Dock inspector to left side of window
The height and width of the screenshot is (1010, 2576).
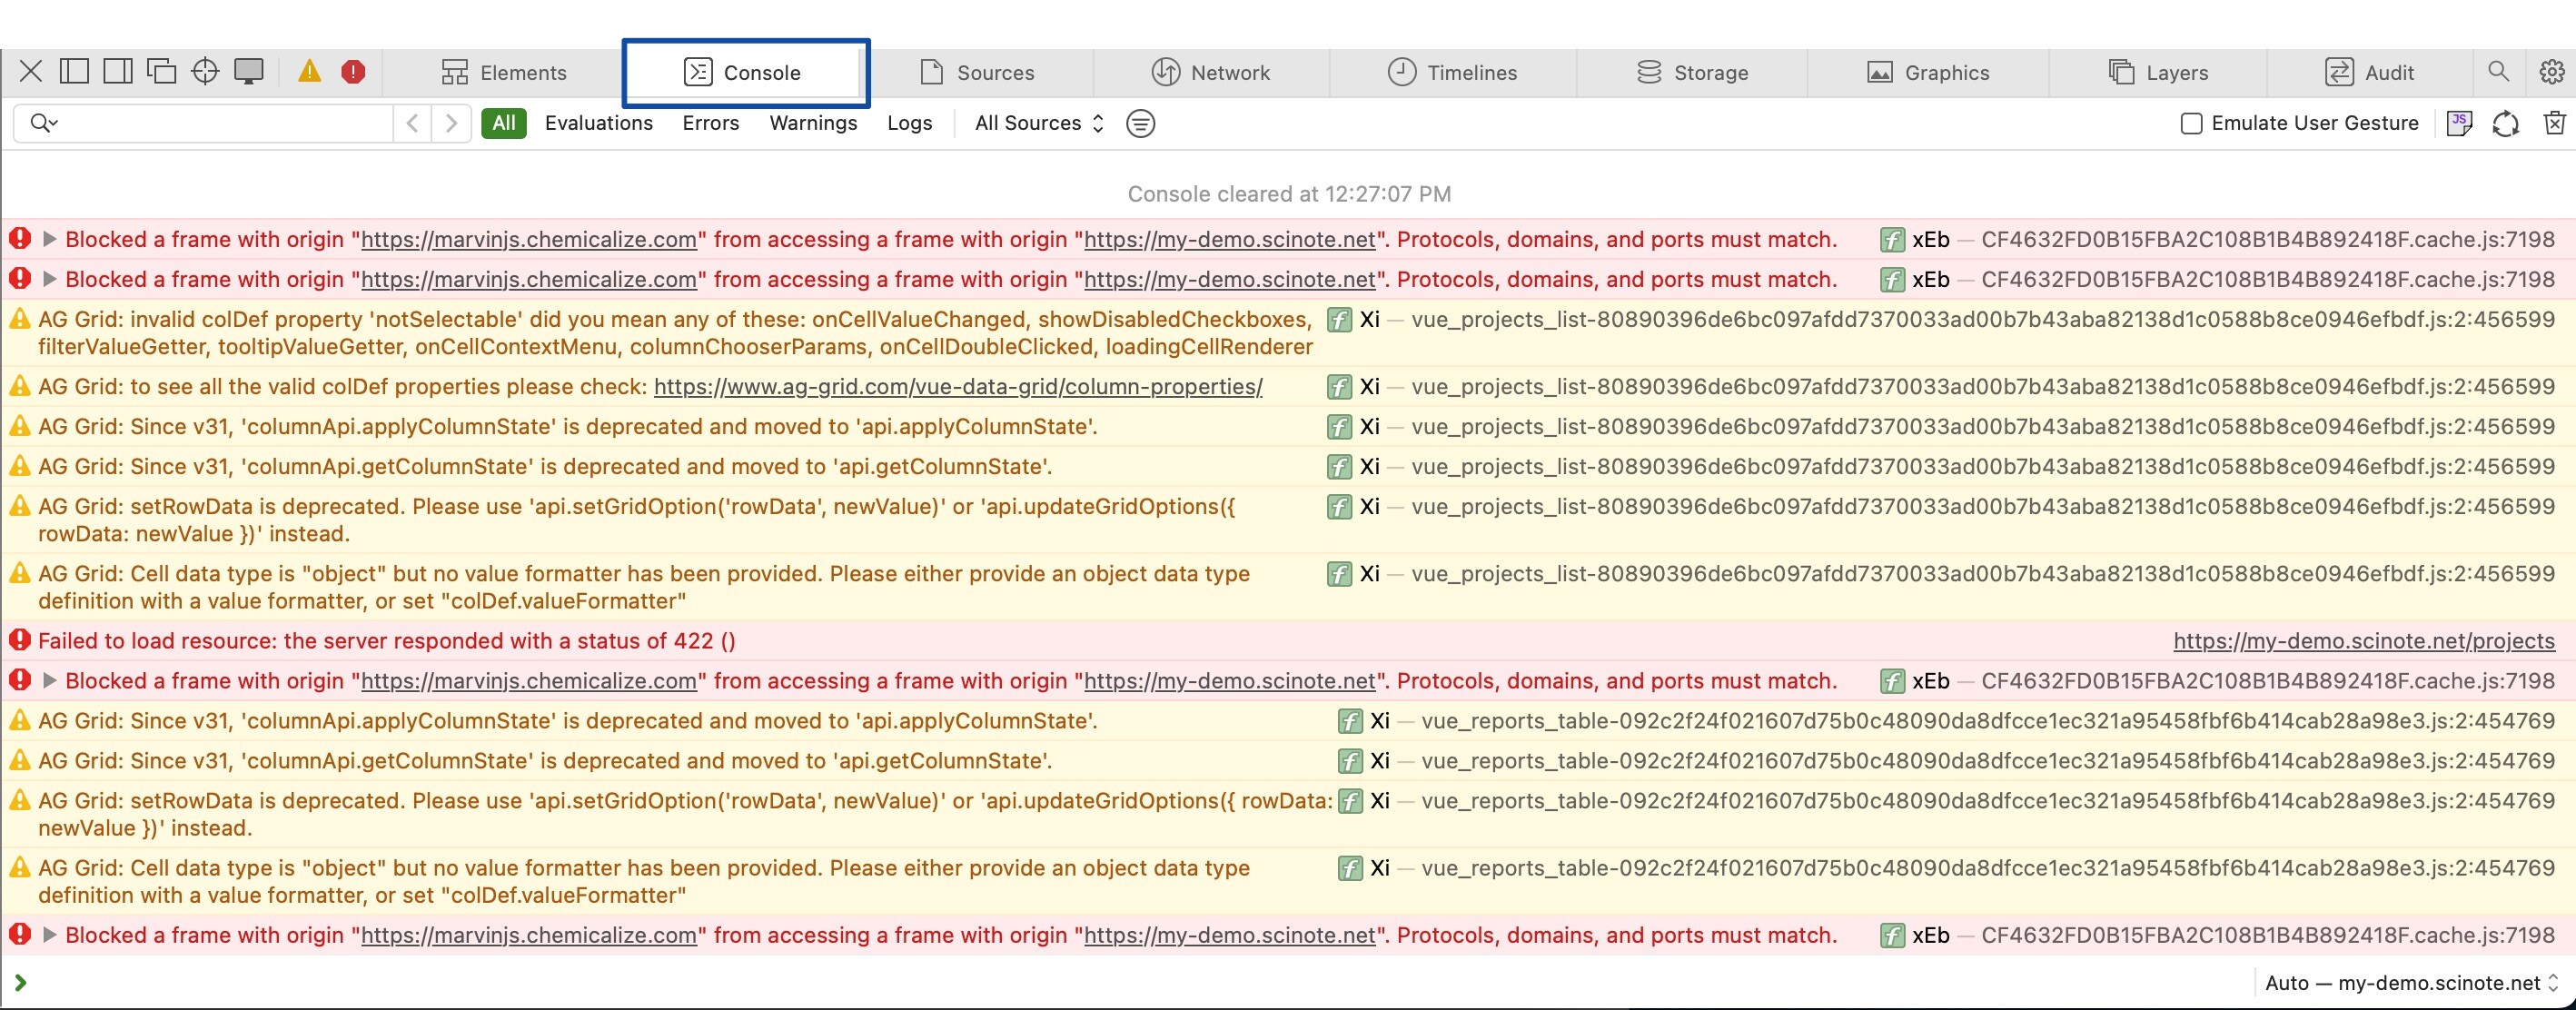75,71
